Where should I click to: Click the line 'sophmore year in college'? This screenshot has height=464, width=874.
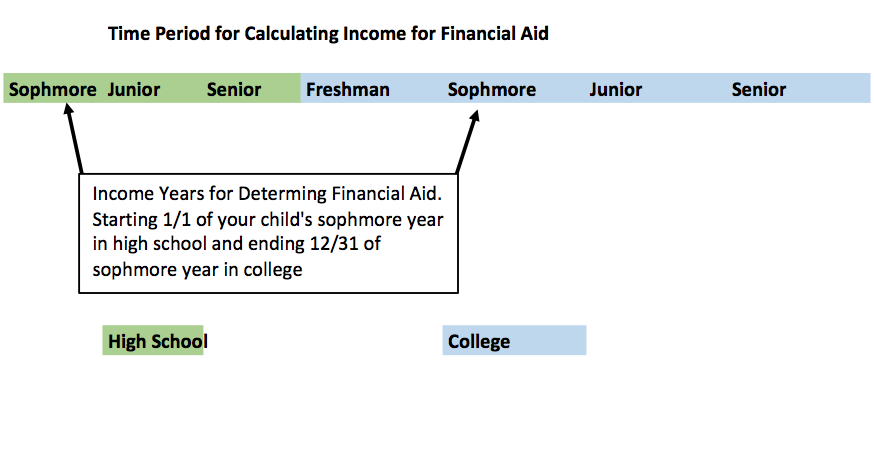[x=197, y=269]
